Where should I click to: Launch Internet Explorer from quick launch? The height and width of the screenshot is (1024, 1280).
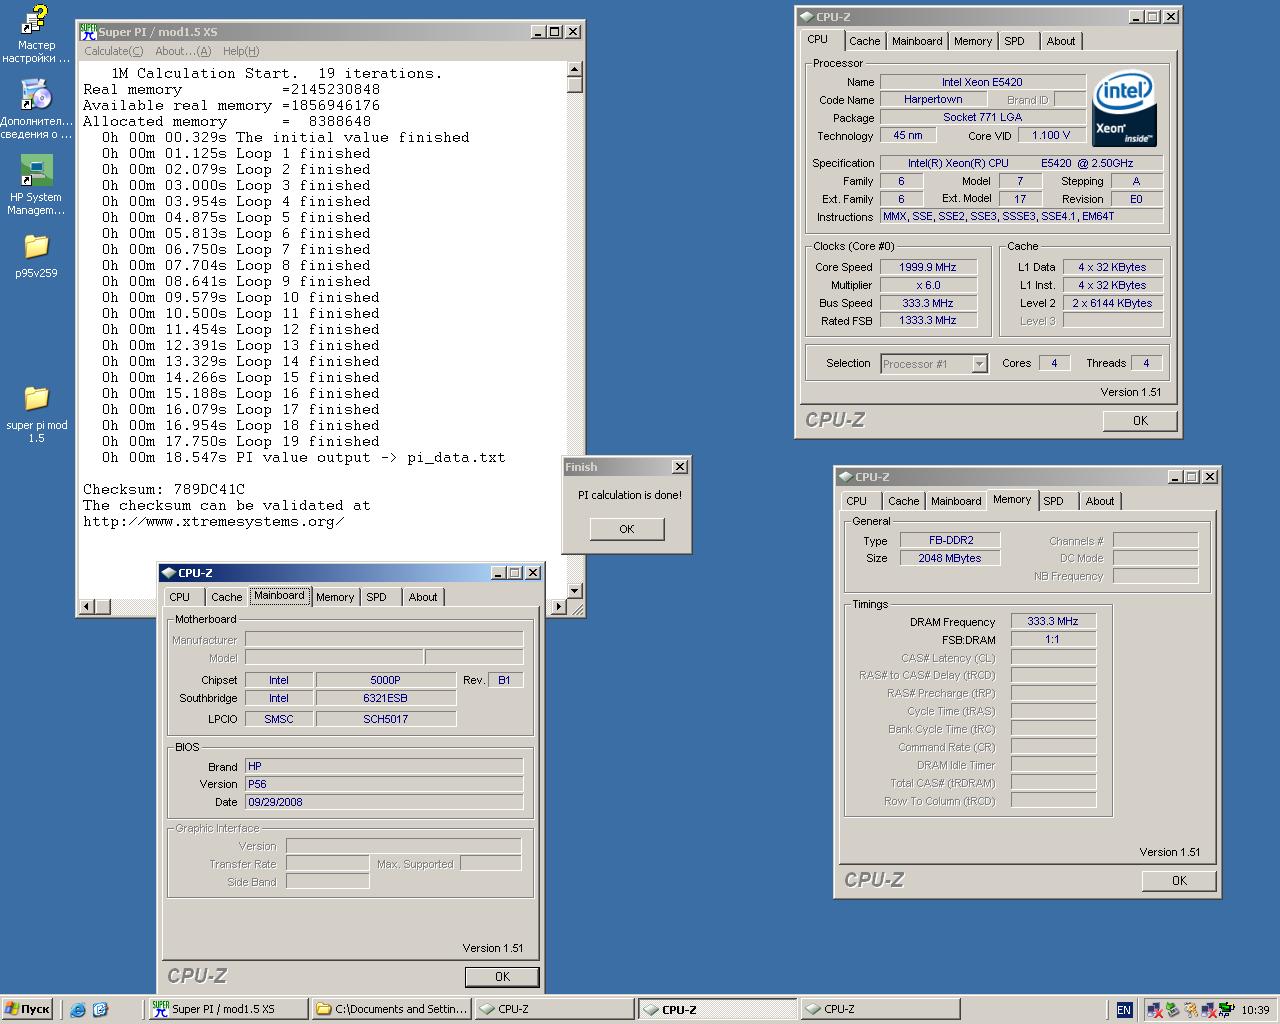click(78, 1010)
